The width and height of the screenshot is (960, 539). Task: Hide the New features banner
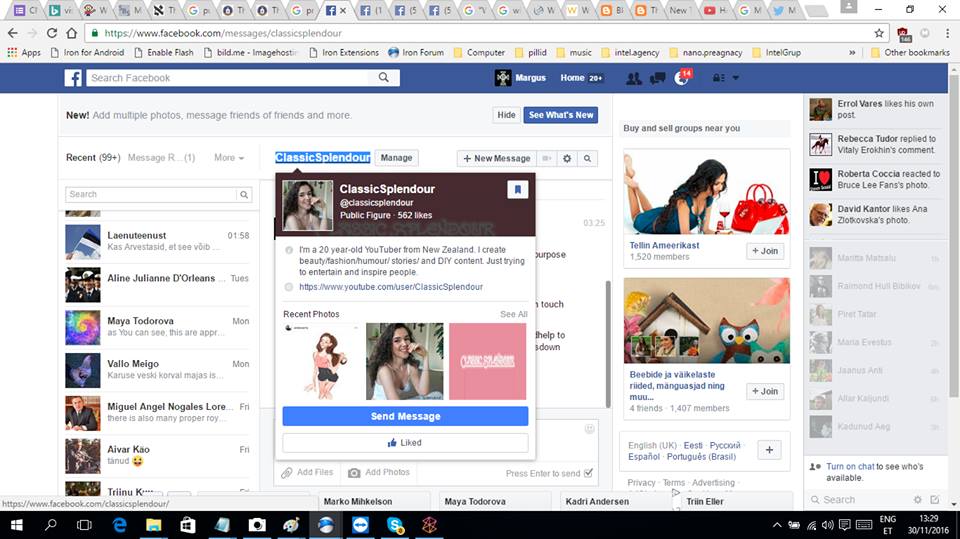coord(506,115)
